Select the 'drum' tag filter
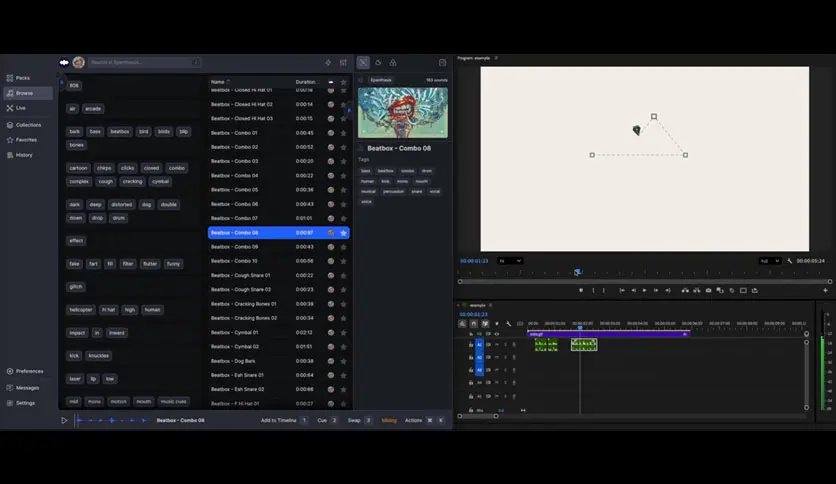Viewport: 836px width, 484px height. tap(118, 218)
